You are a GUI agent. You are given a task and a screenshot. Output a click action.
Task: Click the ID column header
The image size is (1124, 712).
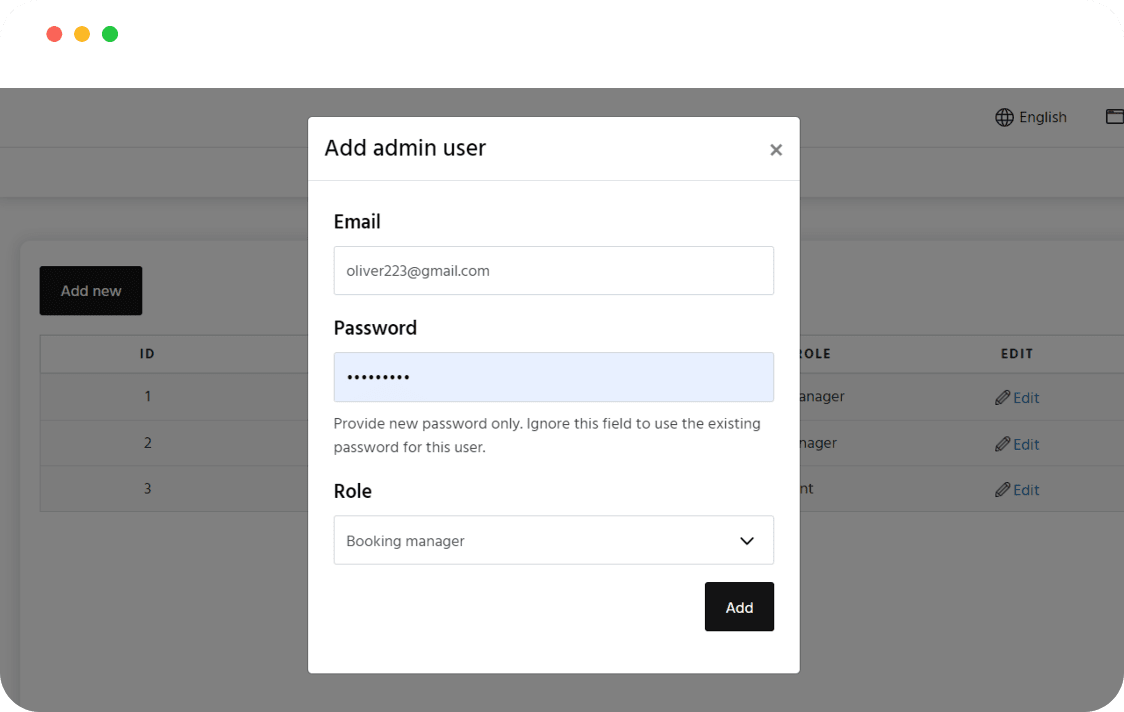[x=147, y=353]
